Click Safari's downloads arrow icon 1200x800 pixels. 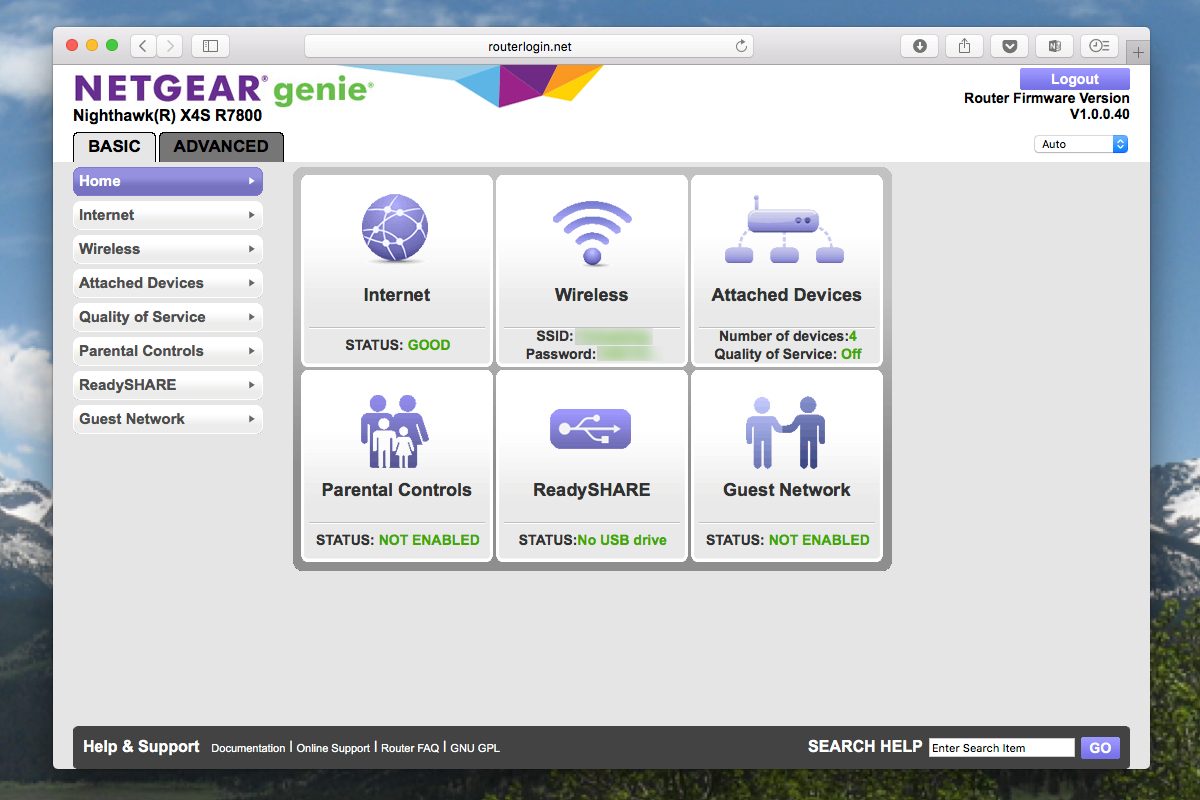click(919, 46)
